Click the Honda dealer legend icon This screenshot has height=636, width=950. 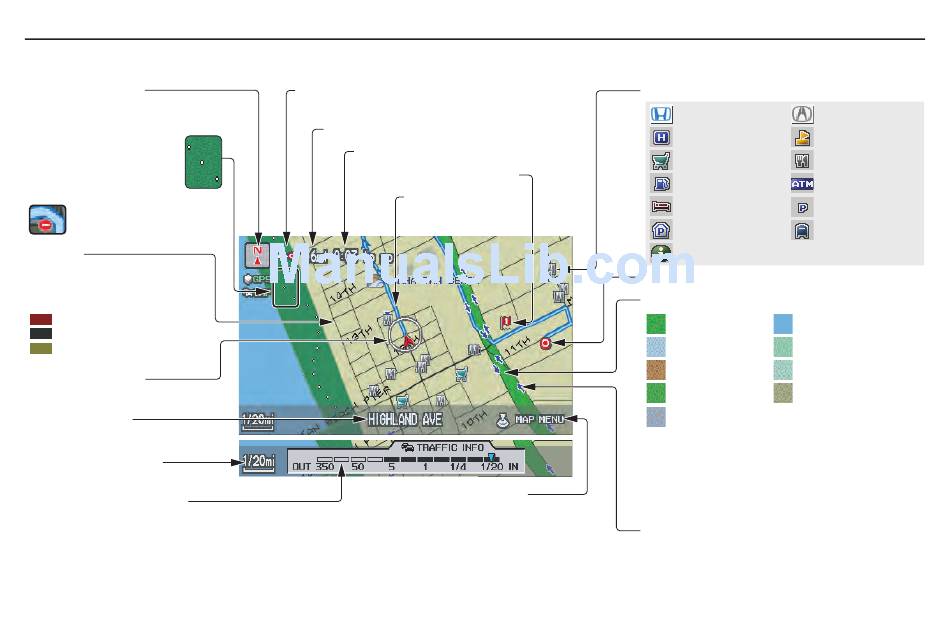click(x=661, y=114)
